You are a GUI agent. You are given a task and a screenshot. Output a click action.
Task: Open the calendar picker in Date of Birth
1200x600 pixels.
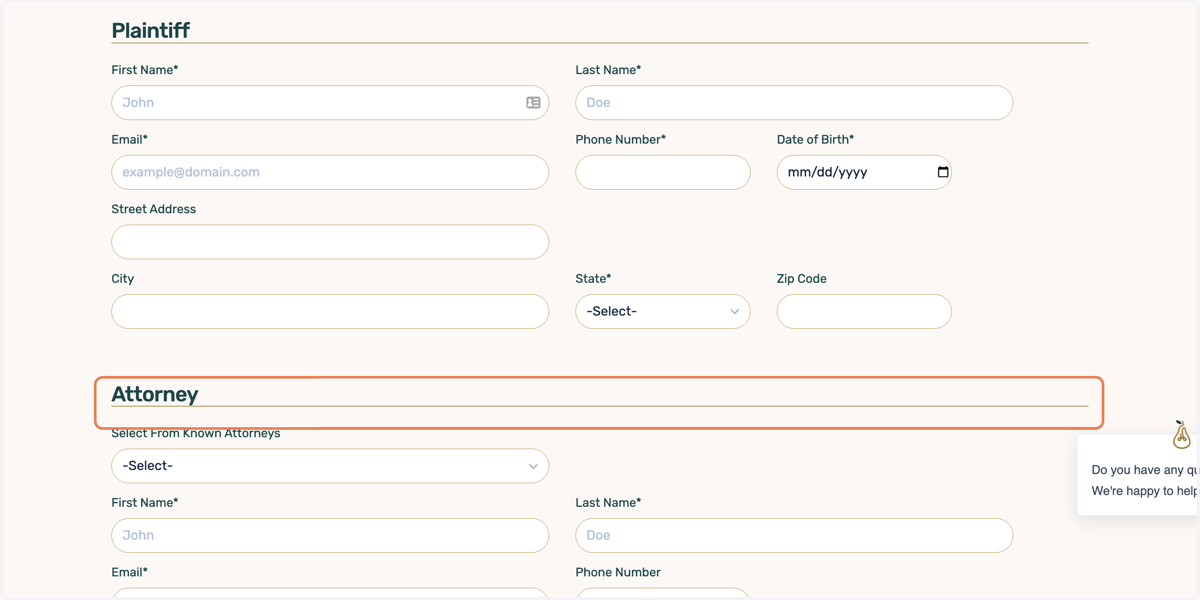(942, 172)
